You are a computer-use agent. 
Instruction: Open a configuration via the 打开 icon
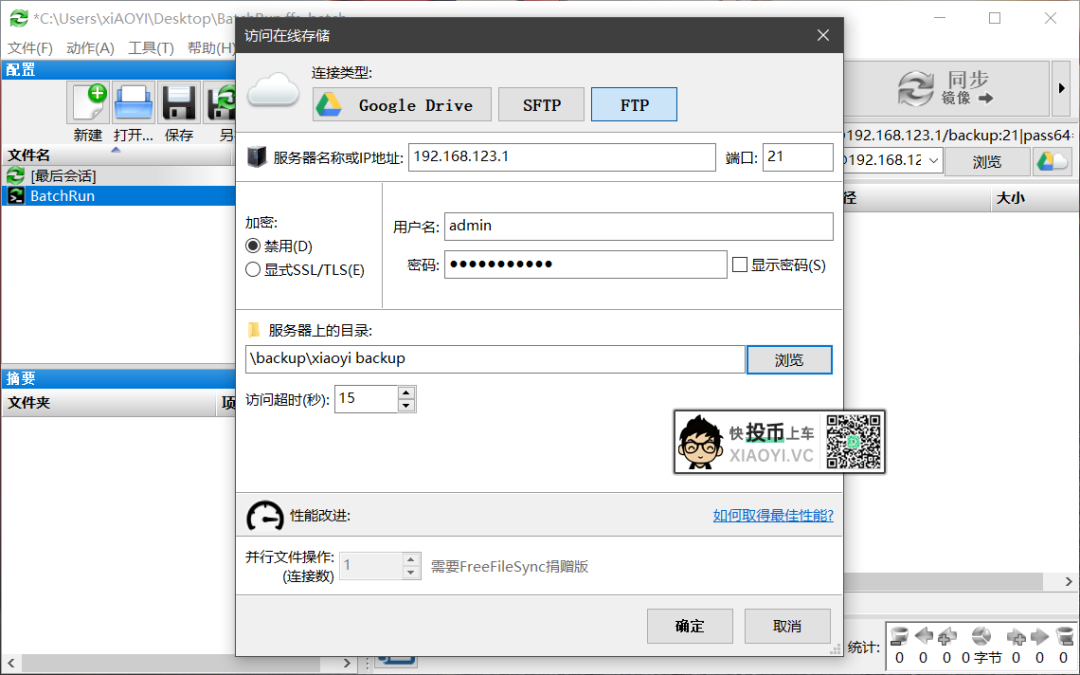click(x=133, y=102)
